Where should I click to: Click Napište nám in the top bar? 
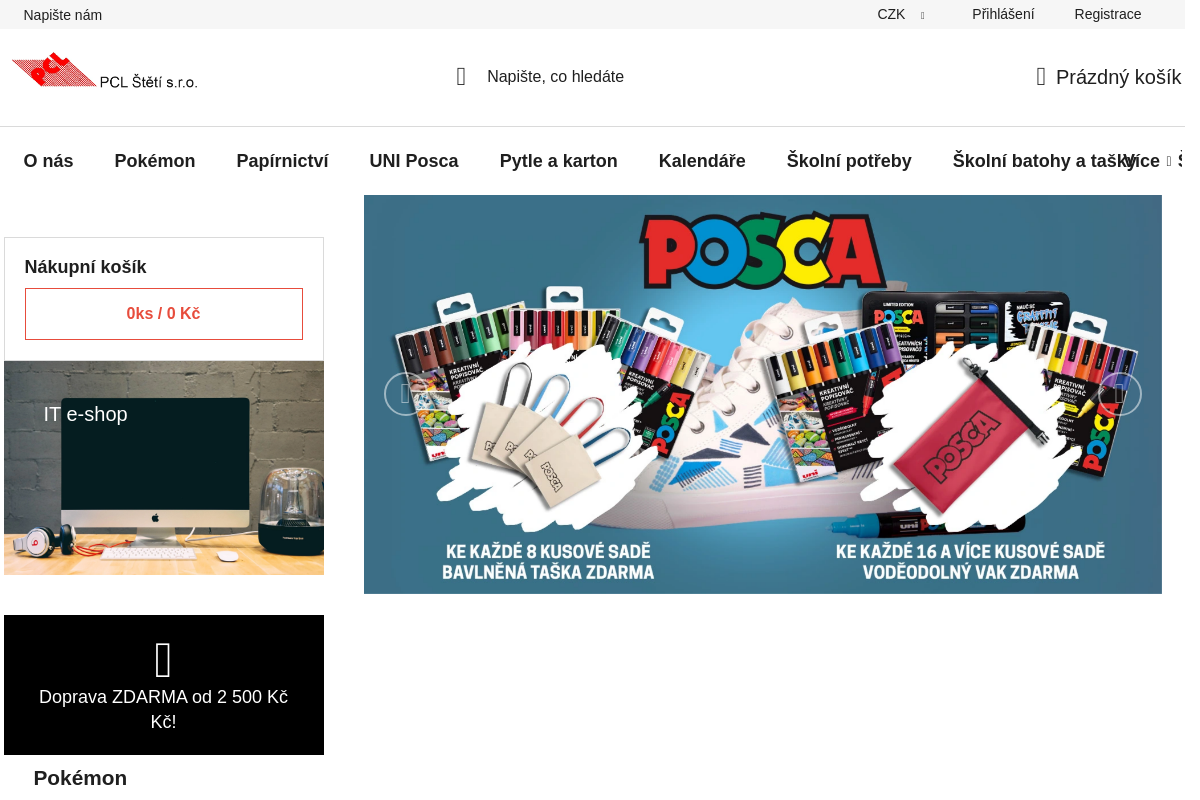(x=62, y=14)
